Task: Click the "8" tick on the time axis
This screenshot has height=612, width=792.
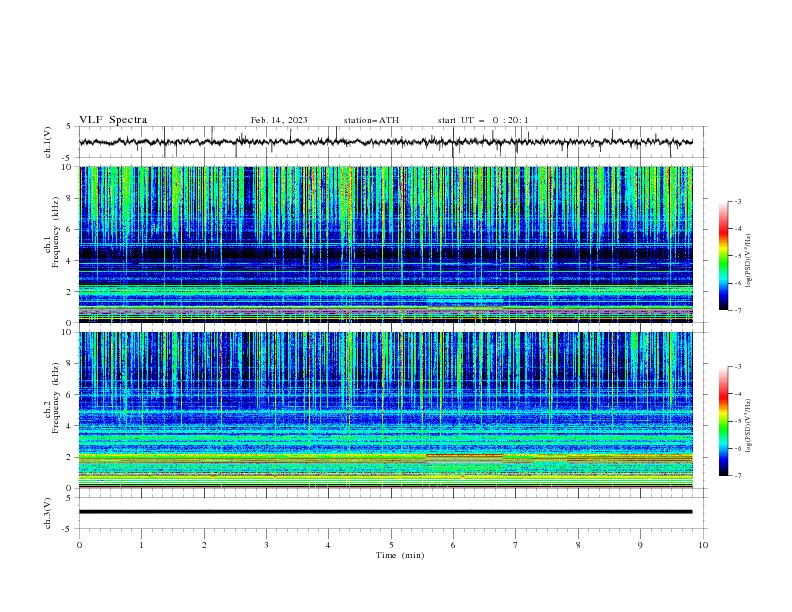Action: [578, 545]
